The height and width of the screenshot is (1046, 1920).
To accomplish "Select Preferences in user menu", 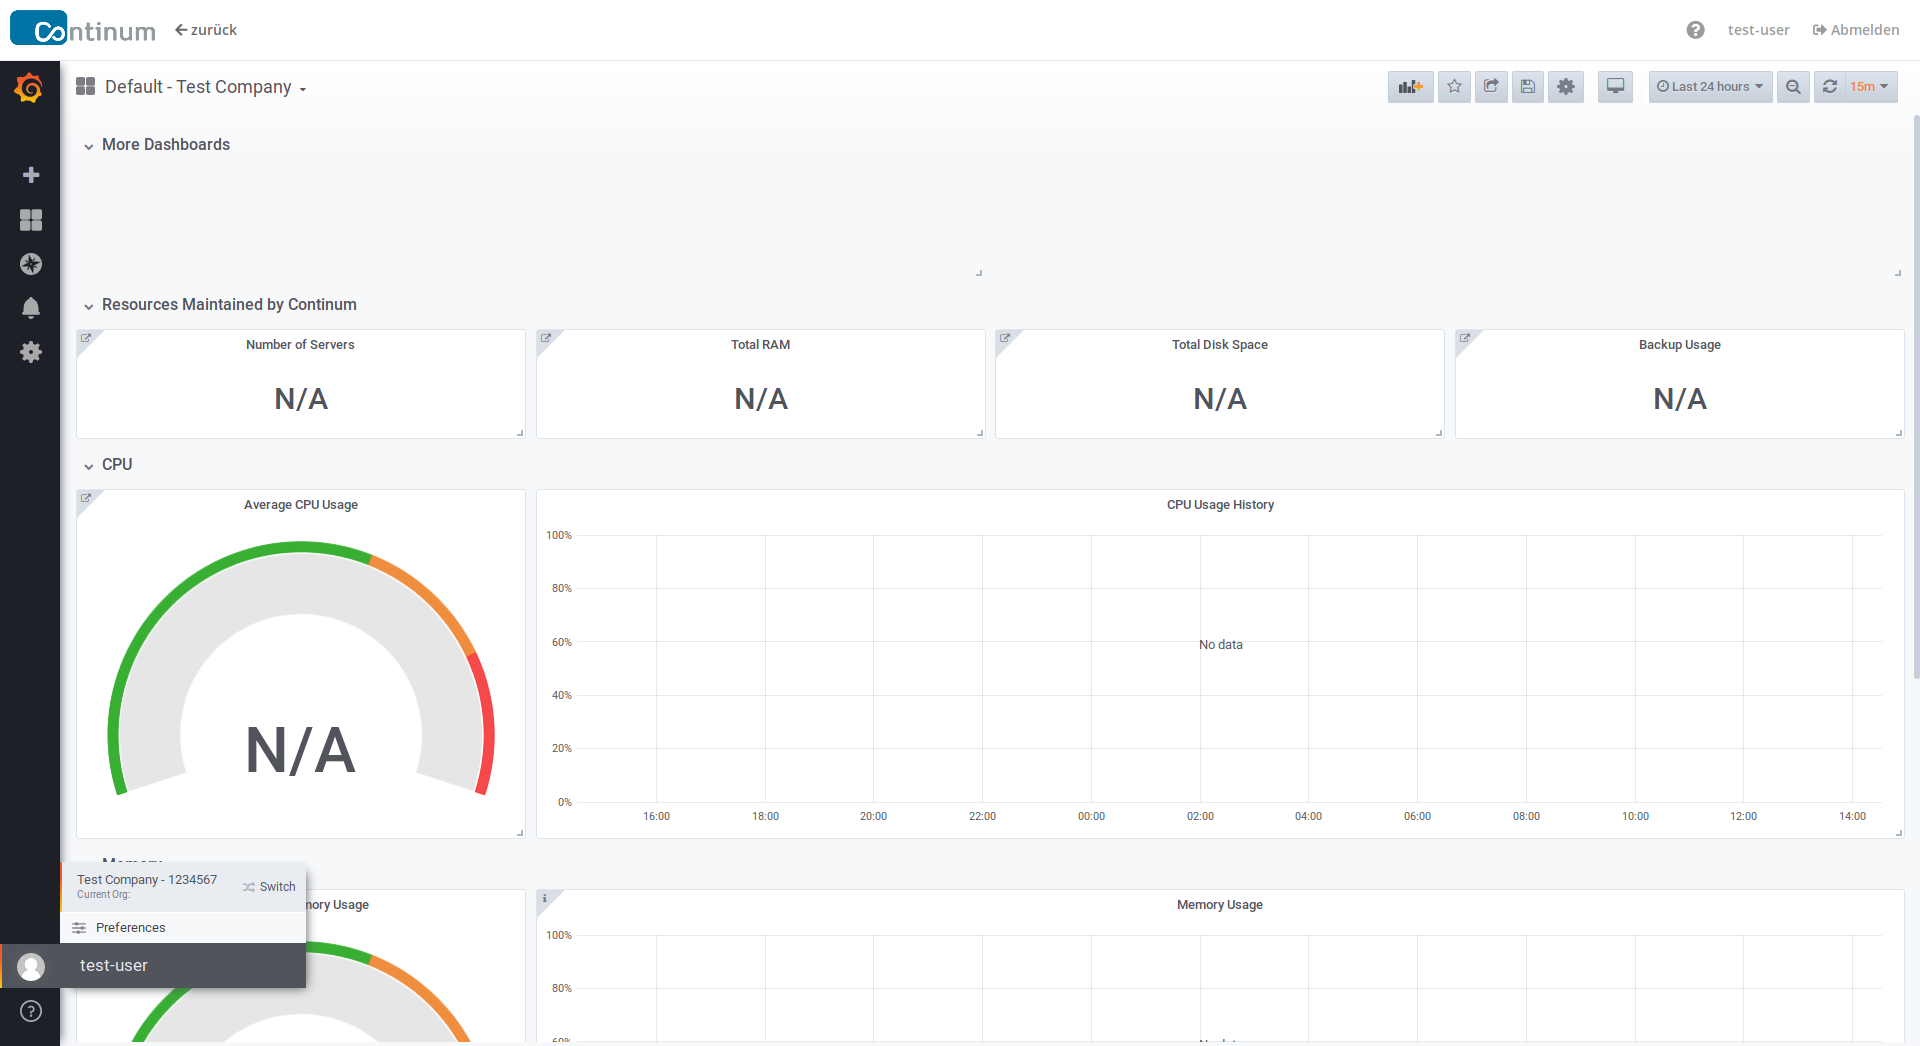I will point(183,928).
